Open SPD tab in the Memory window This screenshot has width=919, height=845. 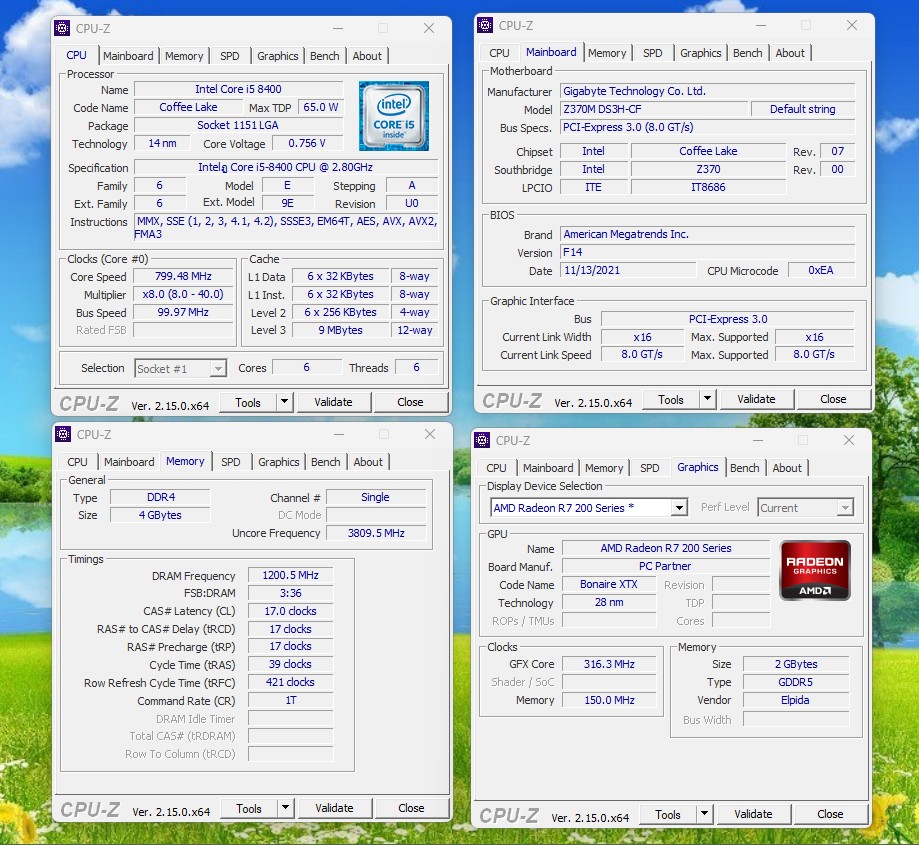(x=230, y=462)
